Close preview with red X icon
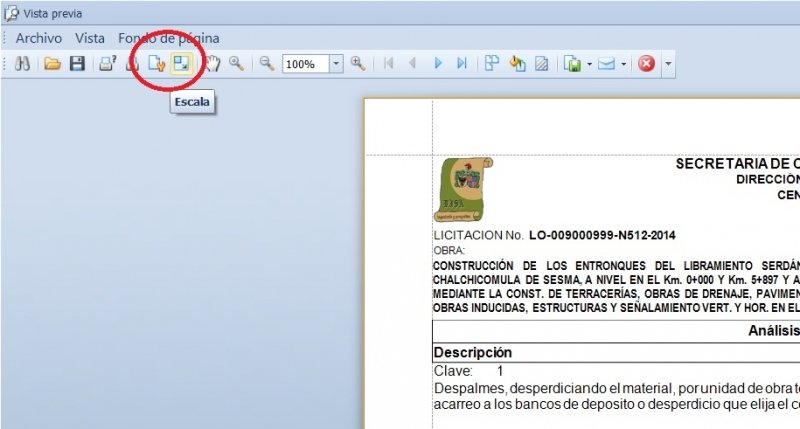This screenshot has height=429, width=800. coord(646,64)
